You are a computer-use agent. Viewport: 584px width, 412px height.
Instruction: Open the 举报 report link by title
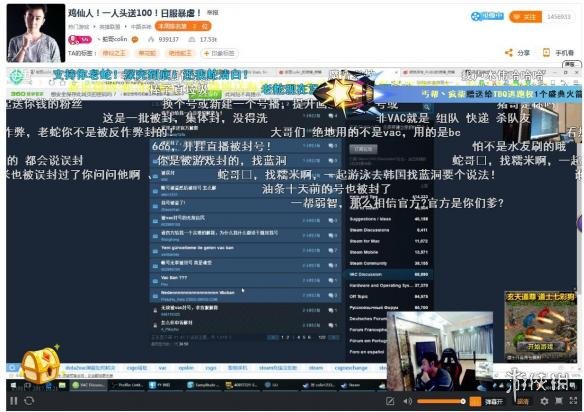[213, 13]
